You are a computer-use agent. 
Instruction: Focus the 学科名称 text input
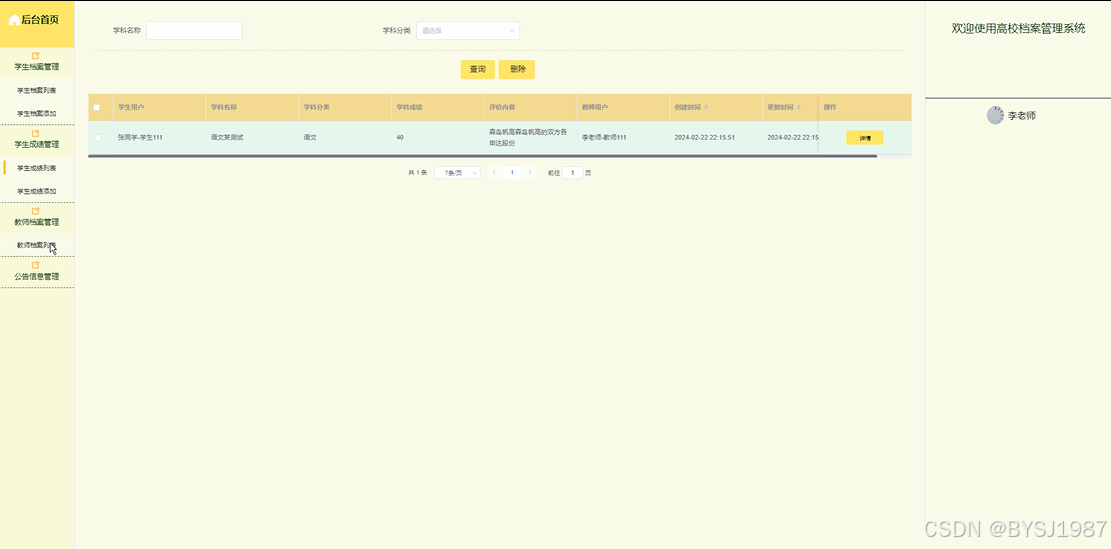pos(194,30)
